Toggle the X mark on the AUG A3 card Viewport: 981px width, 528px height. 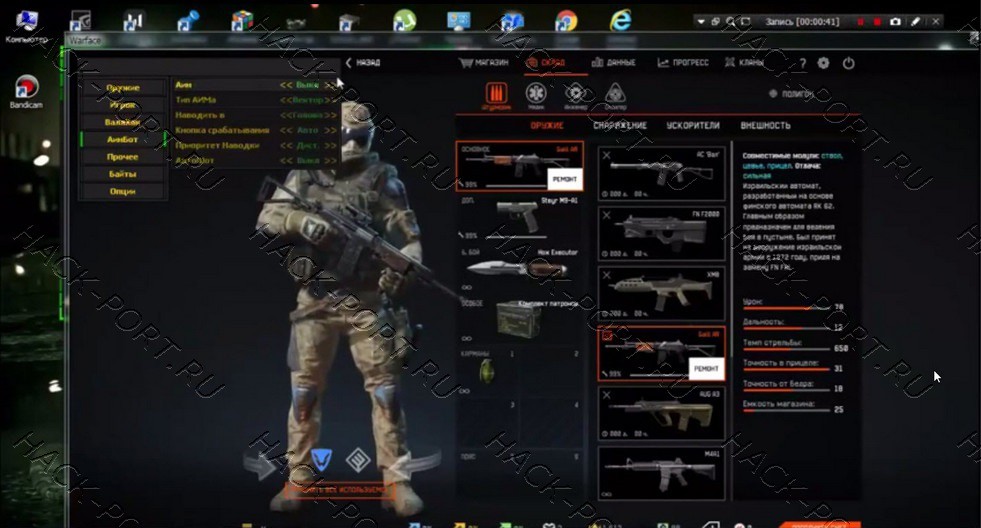click(x=606, y=395)
